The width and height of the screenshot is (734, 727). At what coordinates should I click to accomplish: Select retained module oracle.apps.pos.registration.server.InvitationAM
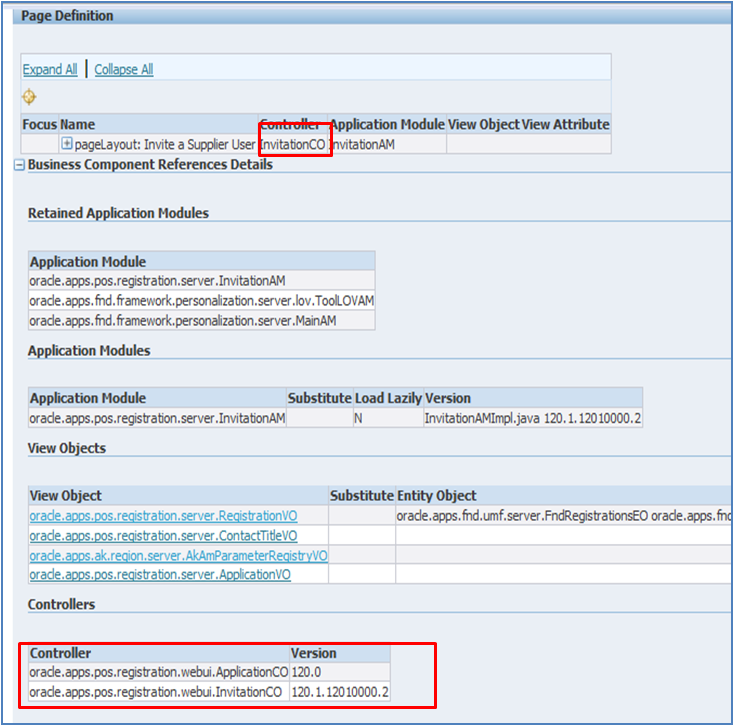click(202, 280)
